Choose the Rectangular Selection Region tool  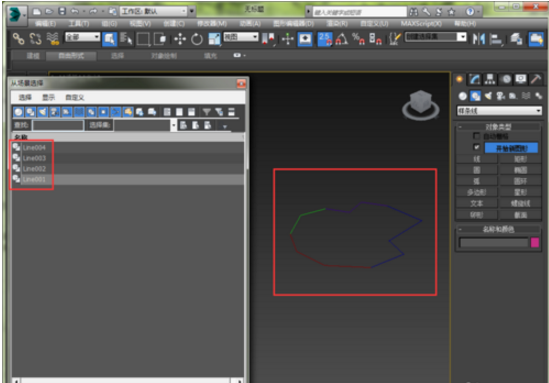[143, 39]
